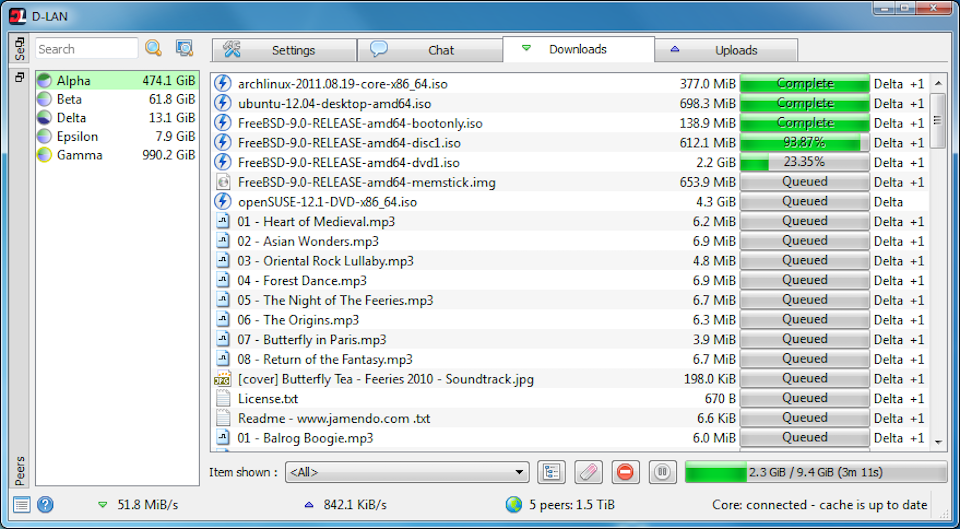The height and width of the screenshot is (529, 960).
Task: Switch to the Settings tab
Action: click(284, 50)
